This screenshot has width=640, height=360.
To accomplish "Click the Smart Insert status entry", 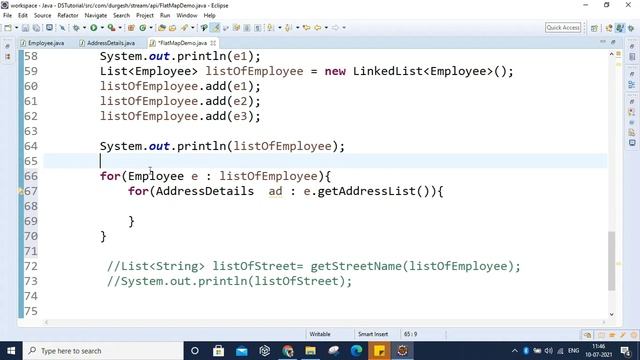I will point(373,334).
